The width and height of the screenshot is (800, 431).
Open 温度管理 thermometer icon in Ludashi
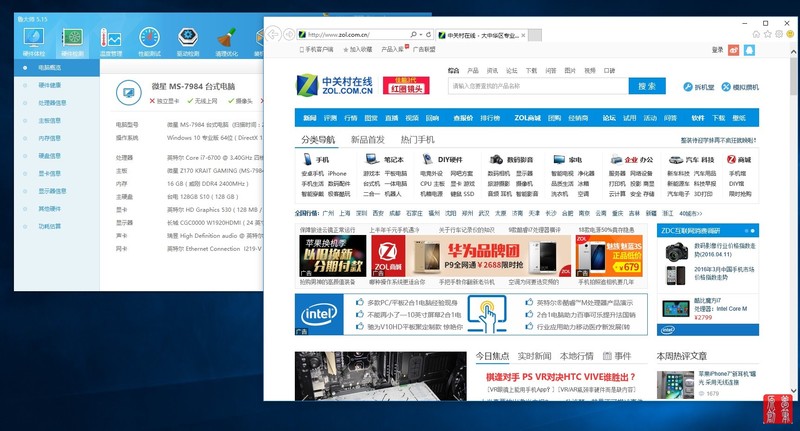click(111, 38)
